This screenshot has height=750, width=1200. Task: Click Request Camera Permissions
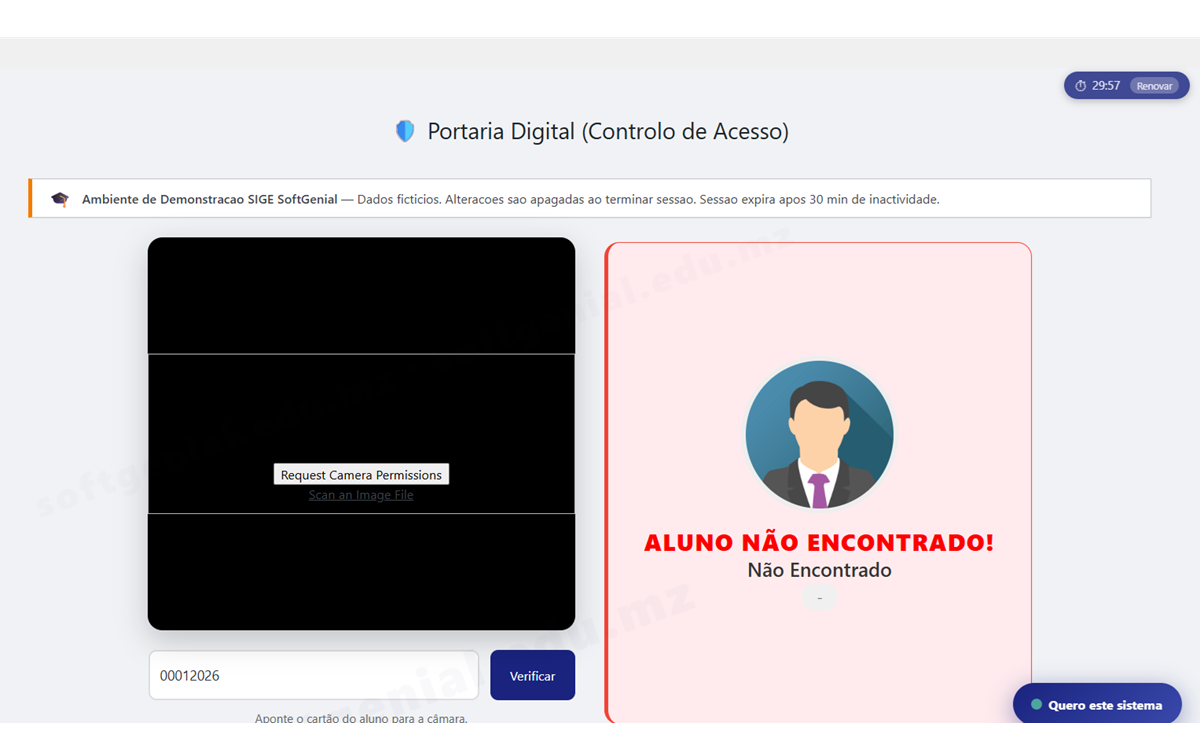tap(361, 474)
